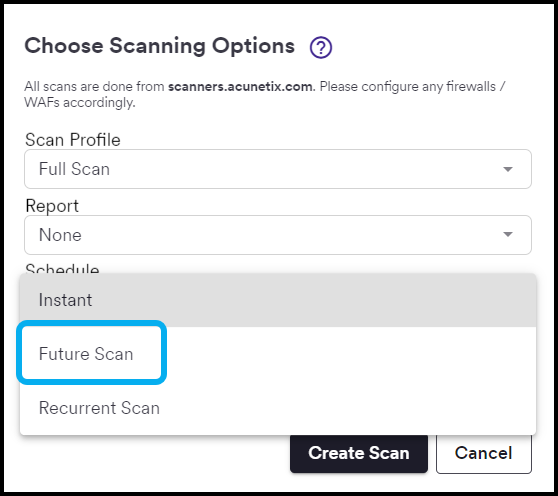The image size is (558, 496).
Task: Click the Create Scan button
Action: point(359,453)
